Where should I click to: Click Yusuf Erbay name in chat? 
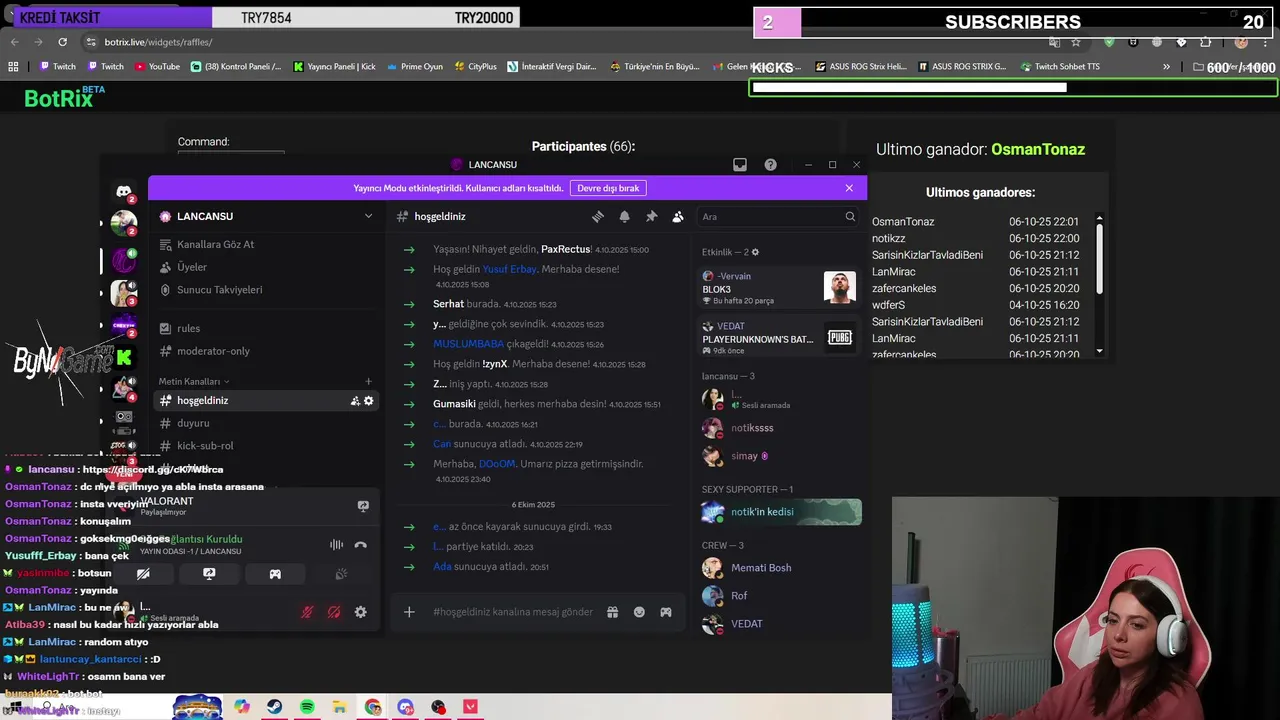509,269
